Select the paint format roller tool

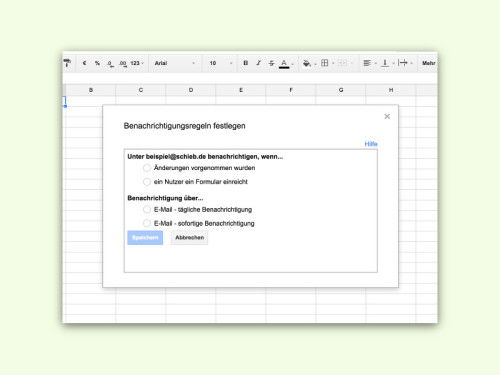(67, 63)
